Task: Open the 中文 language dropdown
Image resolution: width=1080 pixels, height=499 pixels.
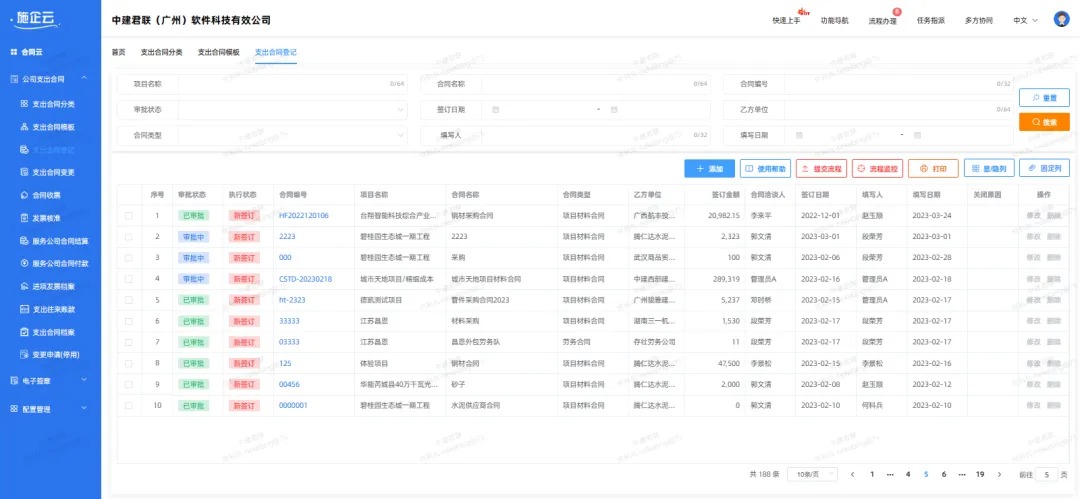Action: pyautogui.click(x=1026, y=21)
